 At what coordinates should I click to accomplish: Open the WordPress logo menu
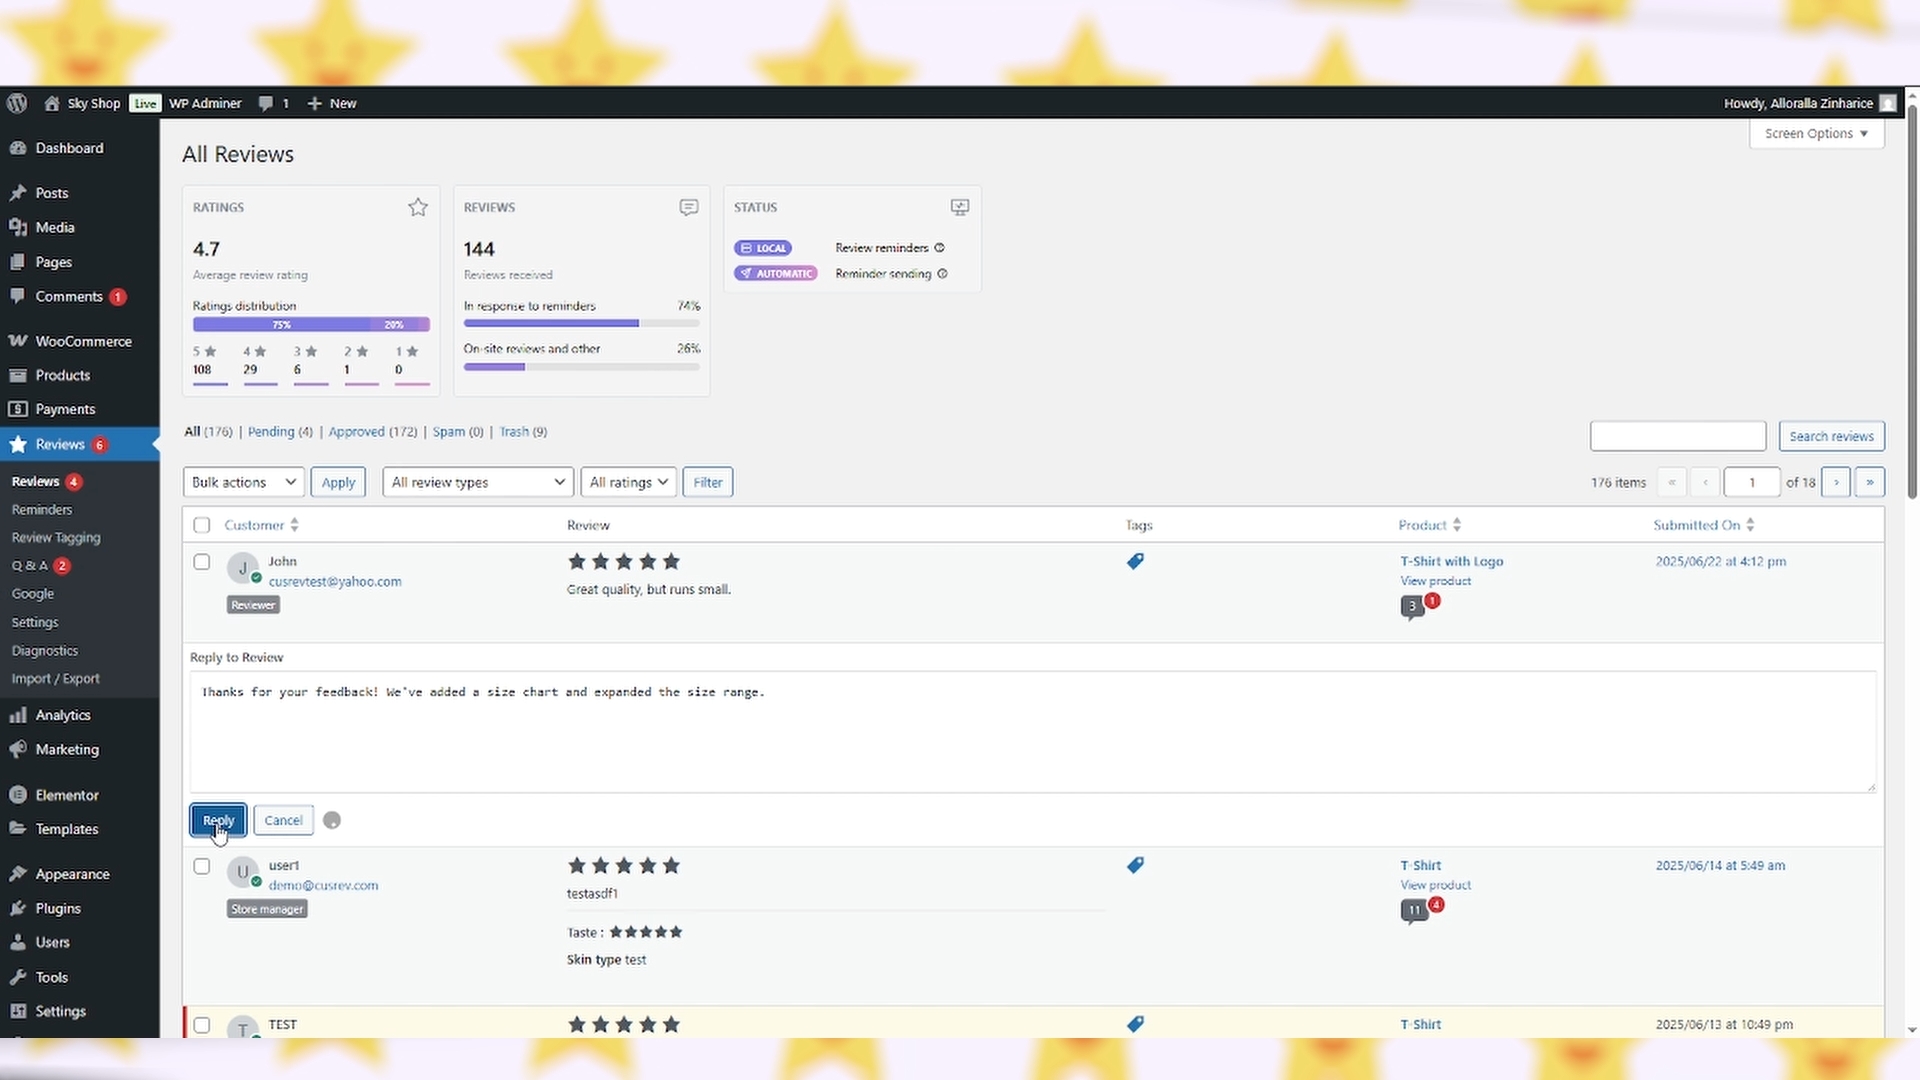(17, 103)
